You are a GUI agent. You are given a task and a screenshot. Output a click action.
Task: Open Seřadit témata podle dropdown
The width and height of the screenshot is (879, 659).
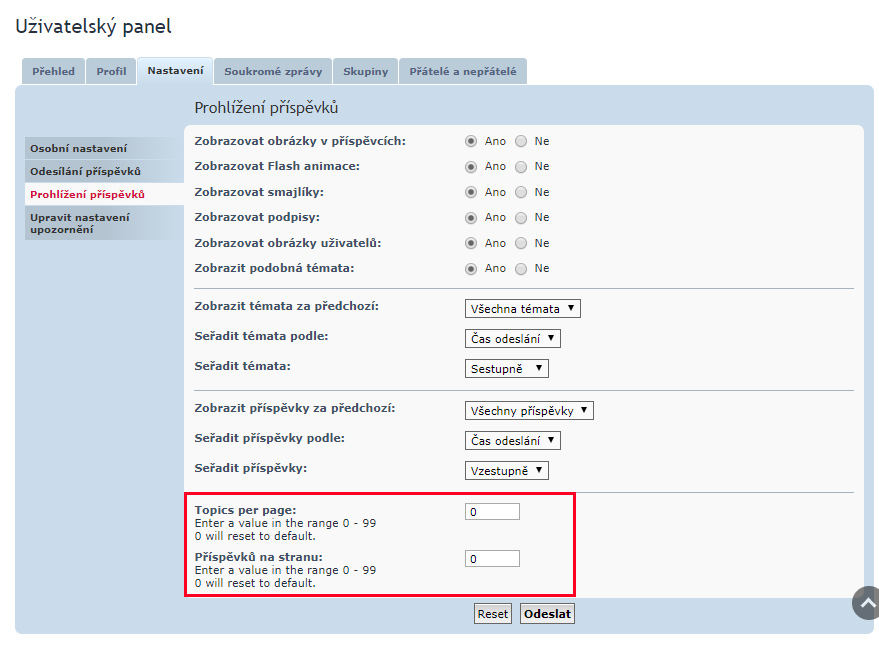(x=512, y=338)
